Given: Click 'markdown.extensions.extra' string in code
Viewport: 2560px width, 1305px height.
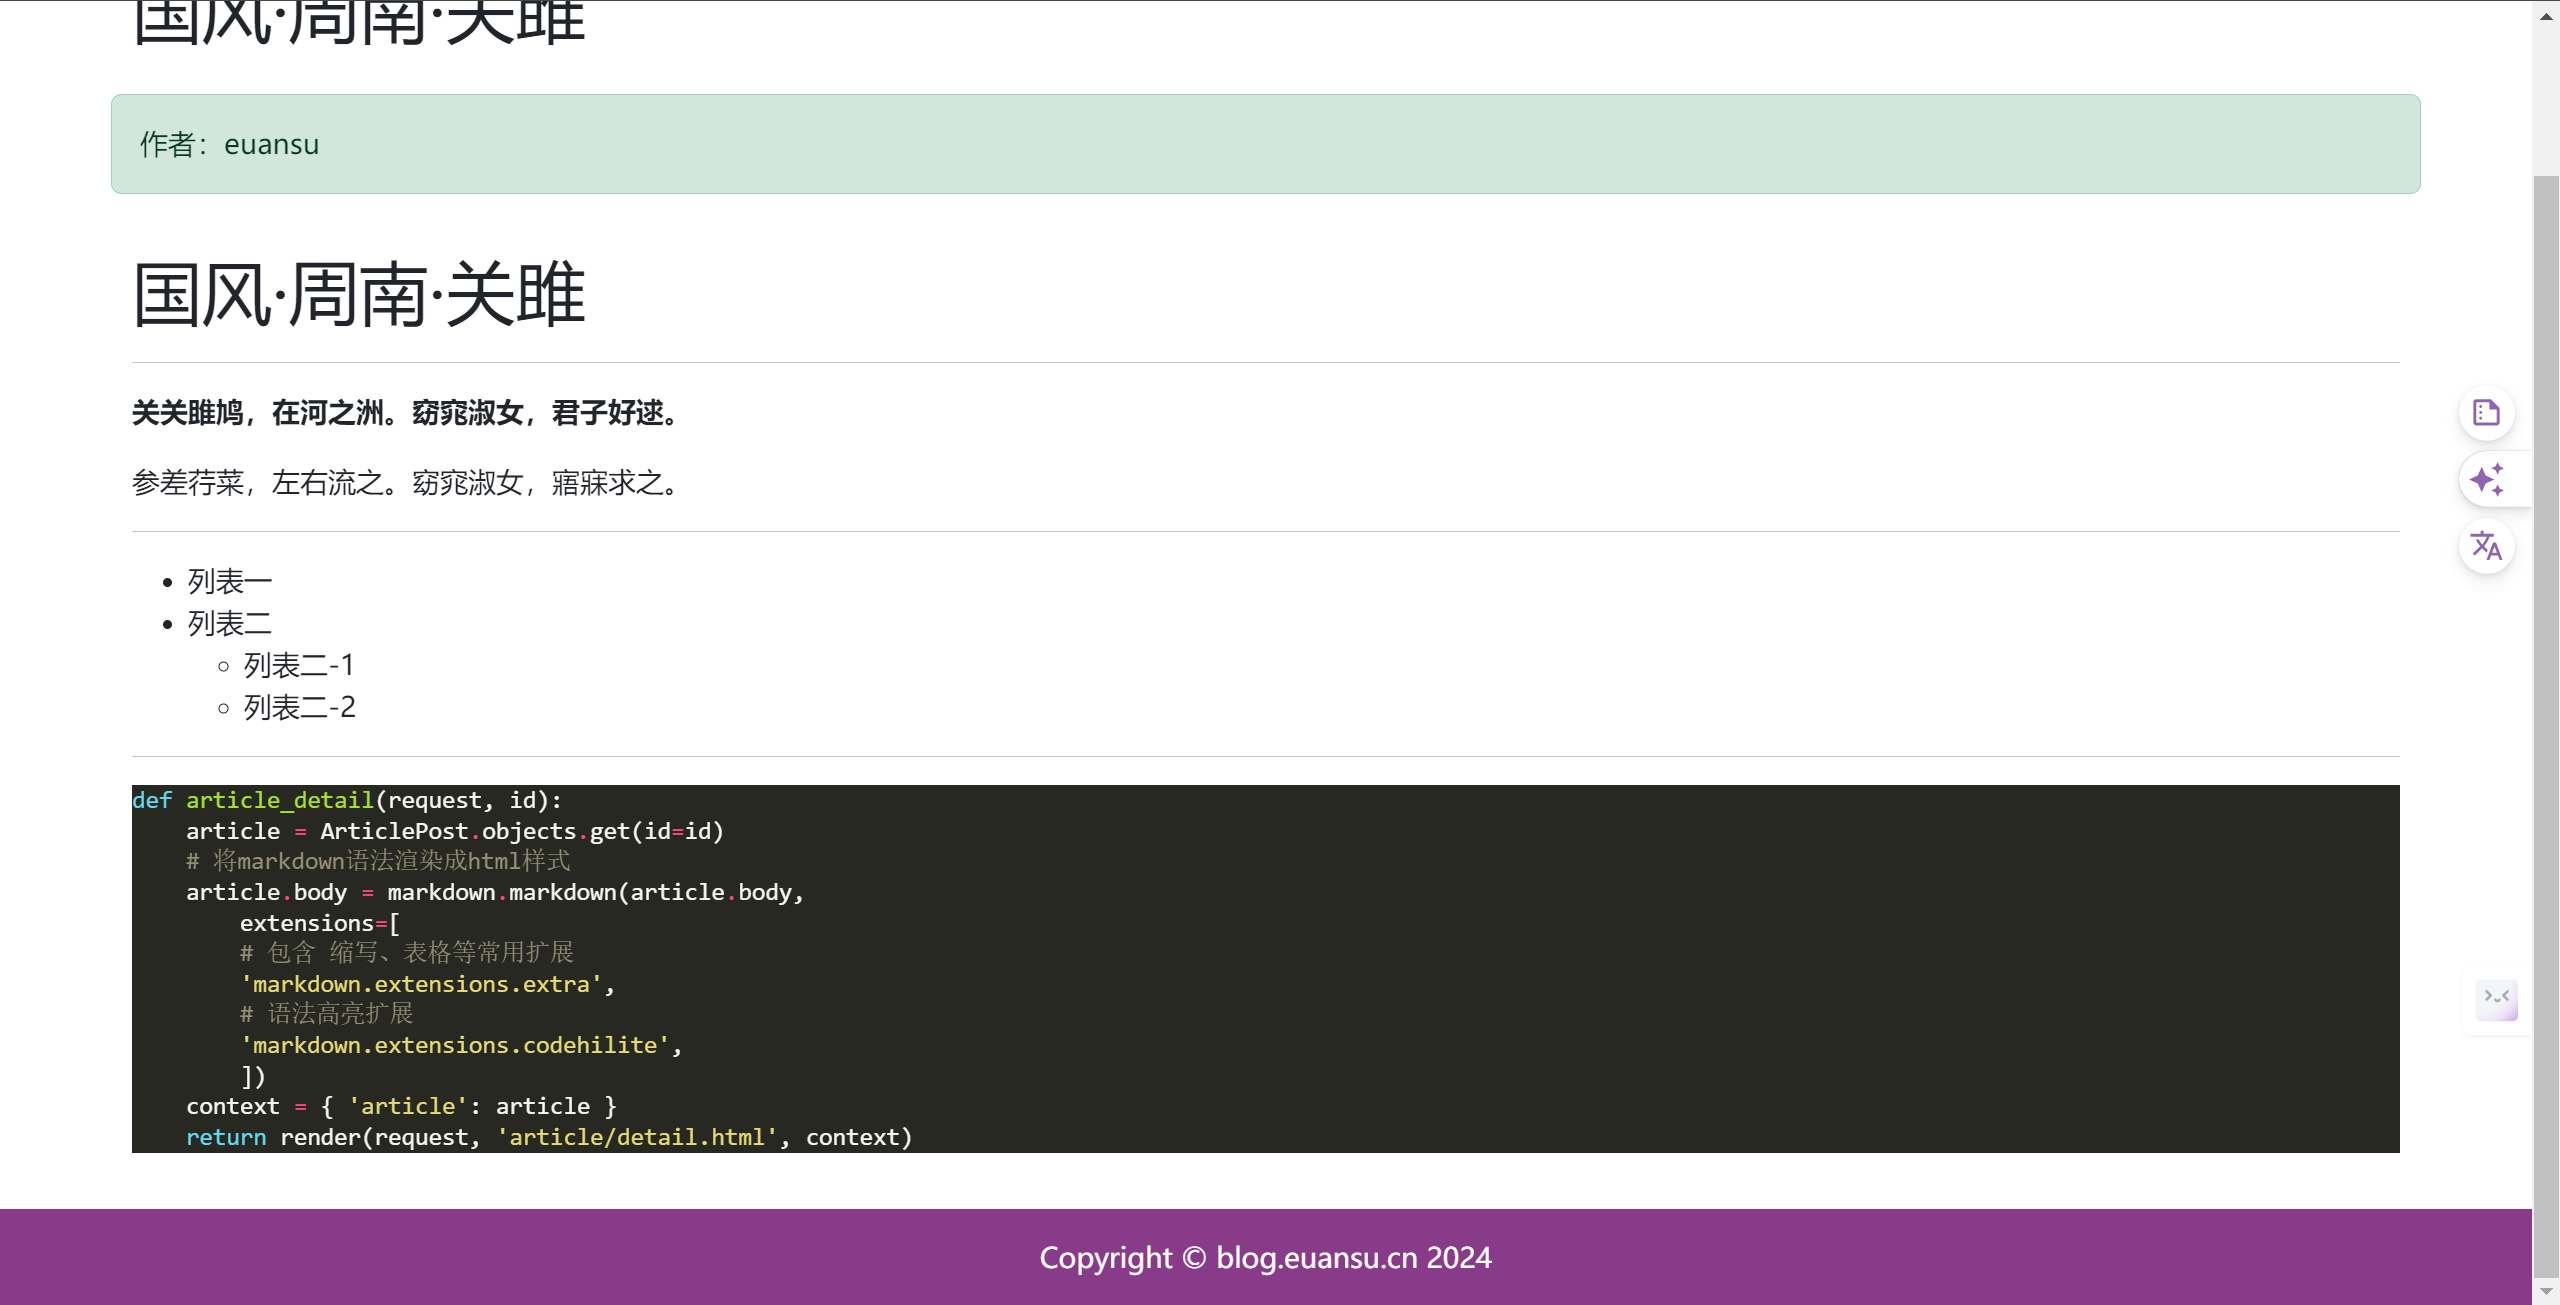Looking at the screenshot, I should click(421, 984).
